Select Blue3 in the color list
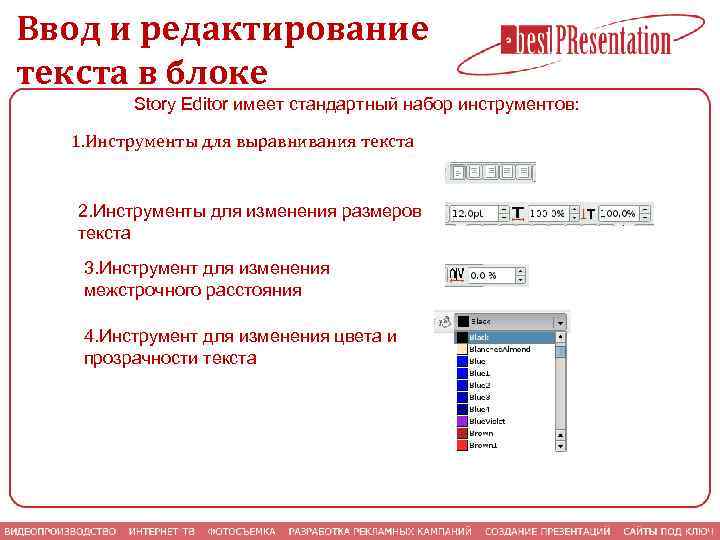This screenshot has height=540, width=720. pos(505,397)
